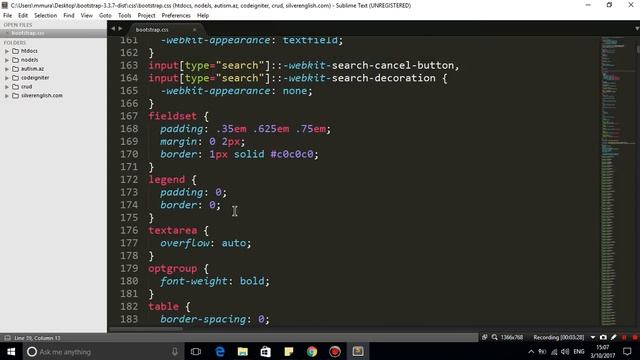The height and width of the screenshot is (360, 640).
Task: Open the Selection menu
Action: click(45, 16)
